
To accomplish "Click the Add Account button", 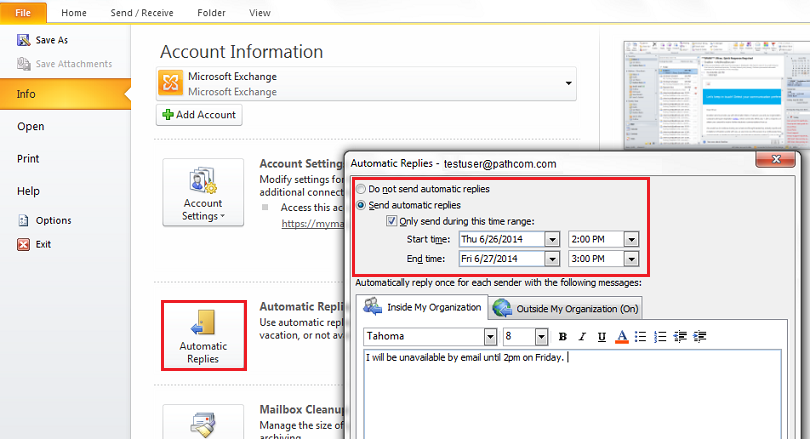I will coord(199,115).
